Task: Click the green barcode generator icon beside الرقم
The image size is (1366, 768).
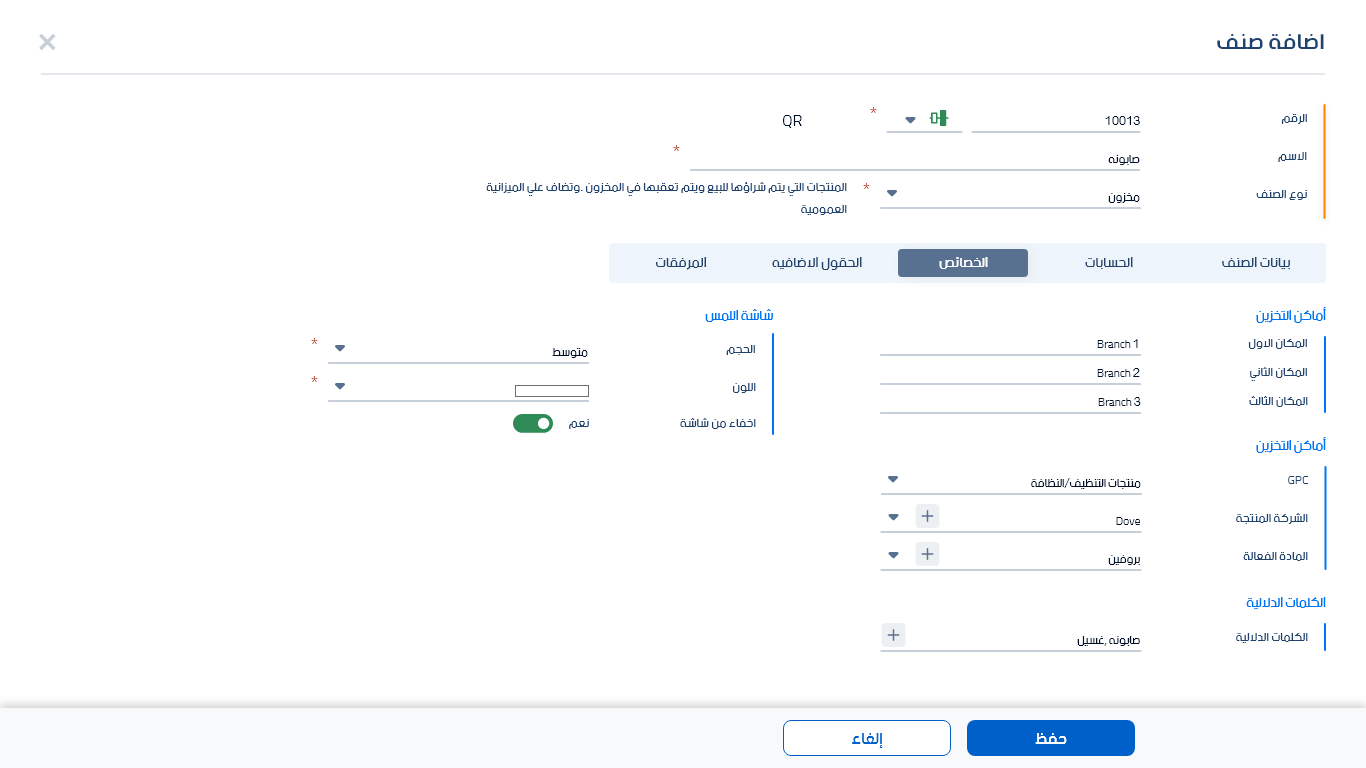Action: point(938,118)
